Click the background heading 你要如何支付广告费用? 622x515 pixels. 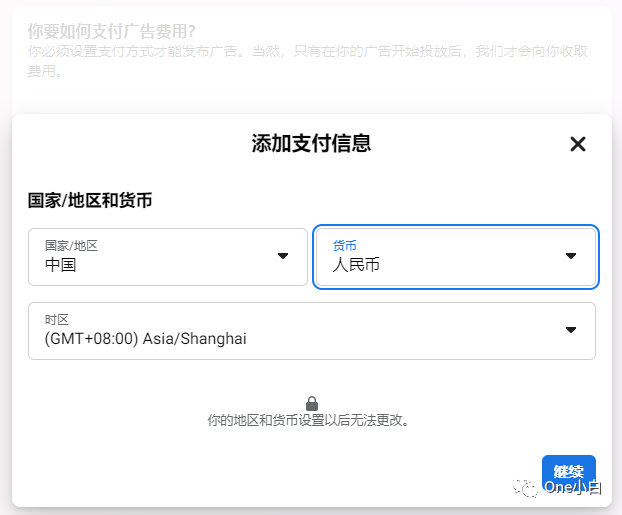111,31
